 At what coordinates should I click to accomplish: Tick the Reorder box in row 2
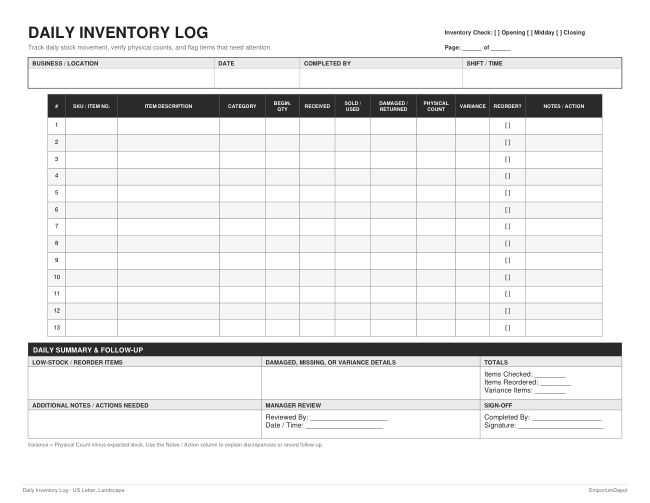pos(507,143)
